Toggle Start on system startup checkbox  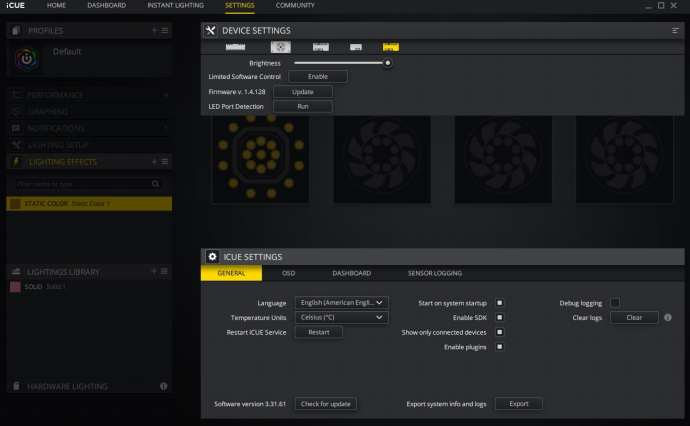coord(499,303)
